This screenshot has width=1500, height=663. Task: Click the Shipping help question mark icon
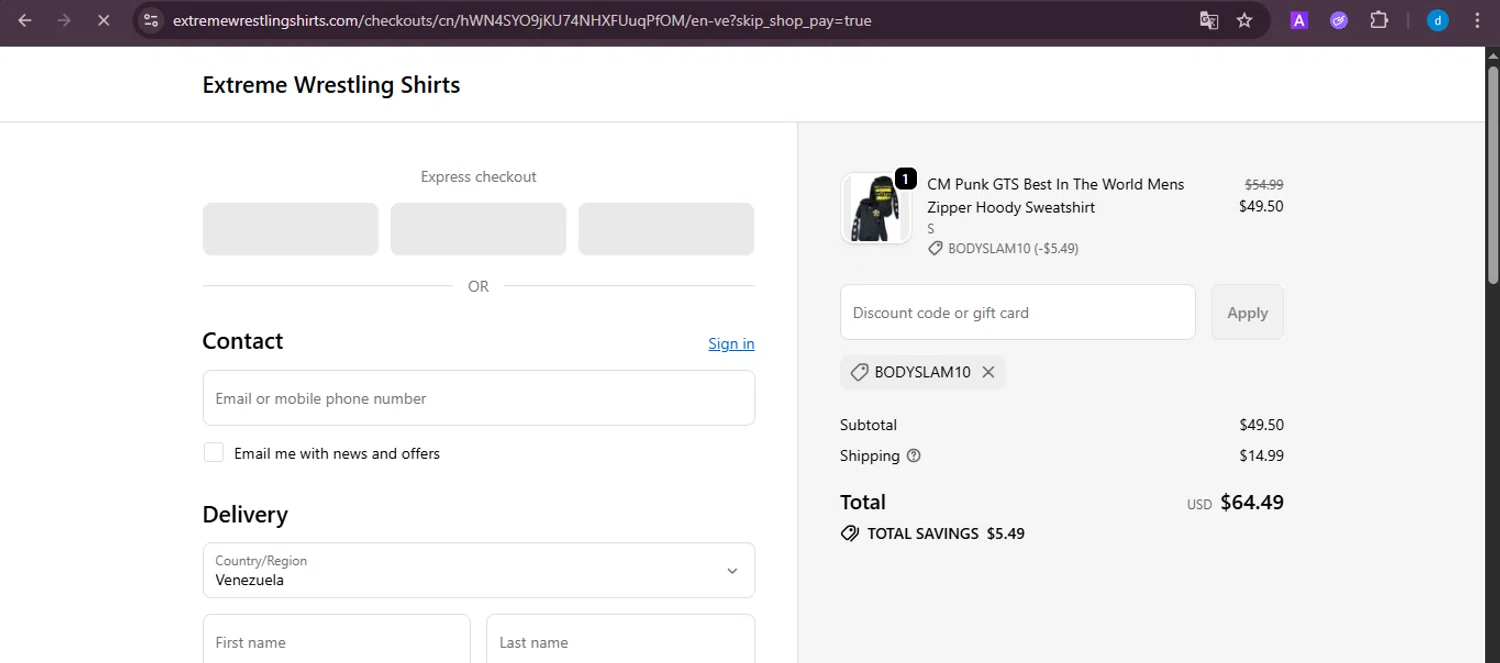pos(913,456)
